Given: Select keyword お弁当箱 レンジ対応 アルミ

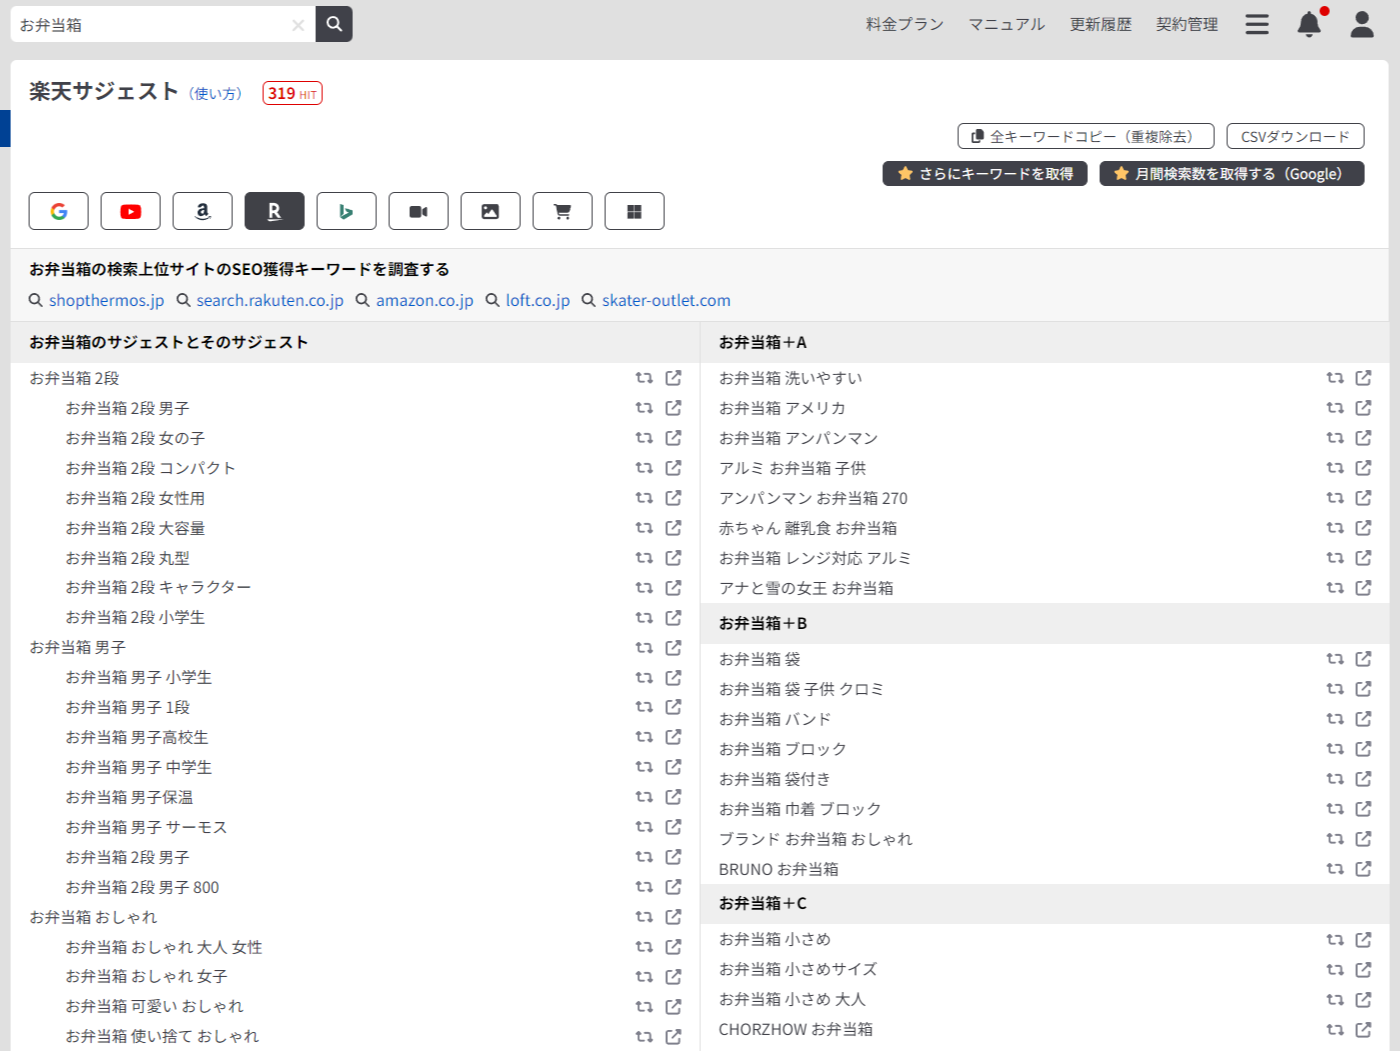Looking at the screenshot, I should [815, 558].
